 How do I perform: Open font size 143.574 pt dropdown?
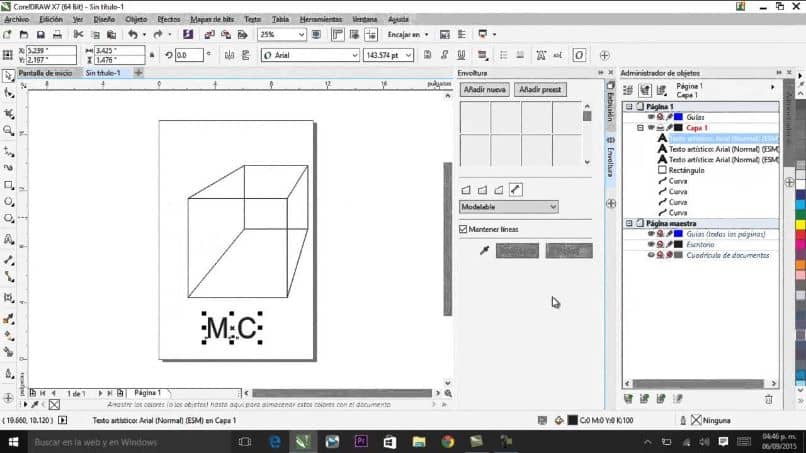(x=408, y=55)
